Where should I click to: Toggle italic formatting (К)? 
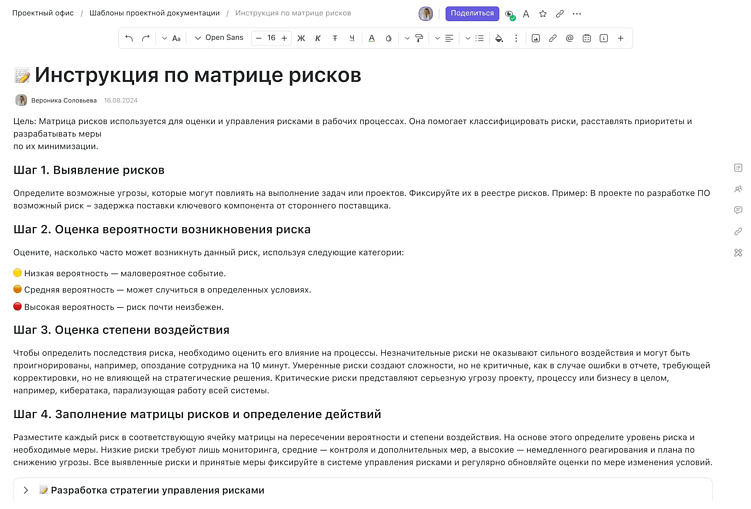pos(318,38)
